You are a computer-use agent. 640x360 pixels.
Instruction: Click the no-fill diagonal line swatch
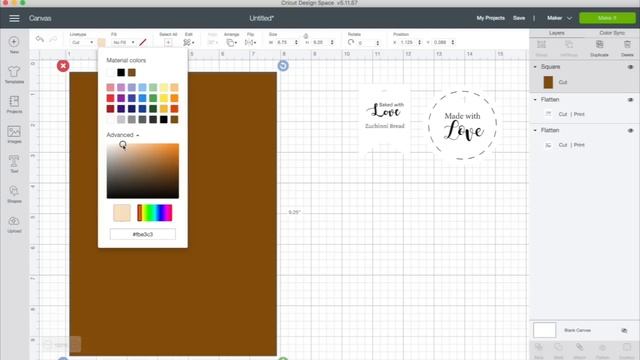coord(142,42)
